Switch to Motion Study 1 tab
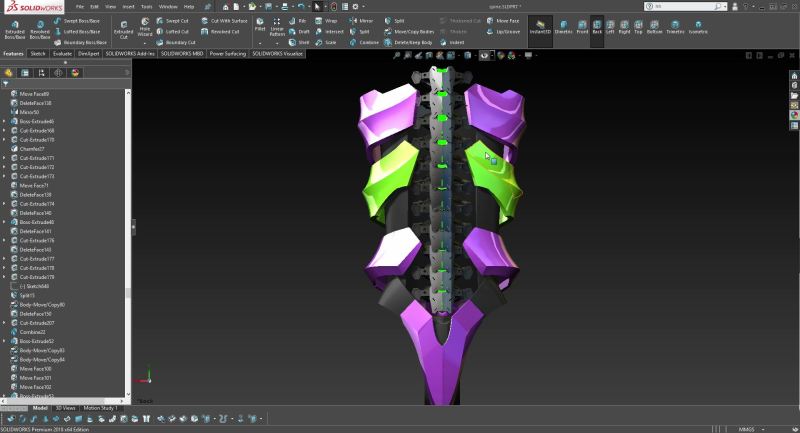Image resolution: width=800 pixels, height=433 pixels. (100, 408)
